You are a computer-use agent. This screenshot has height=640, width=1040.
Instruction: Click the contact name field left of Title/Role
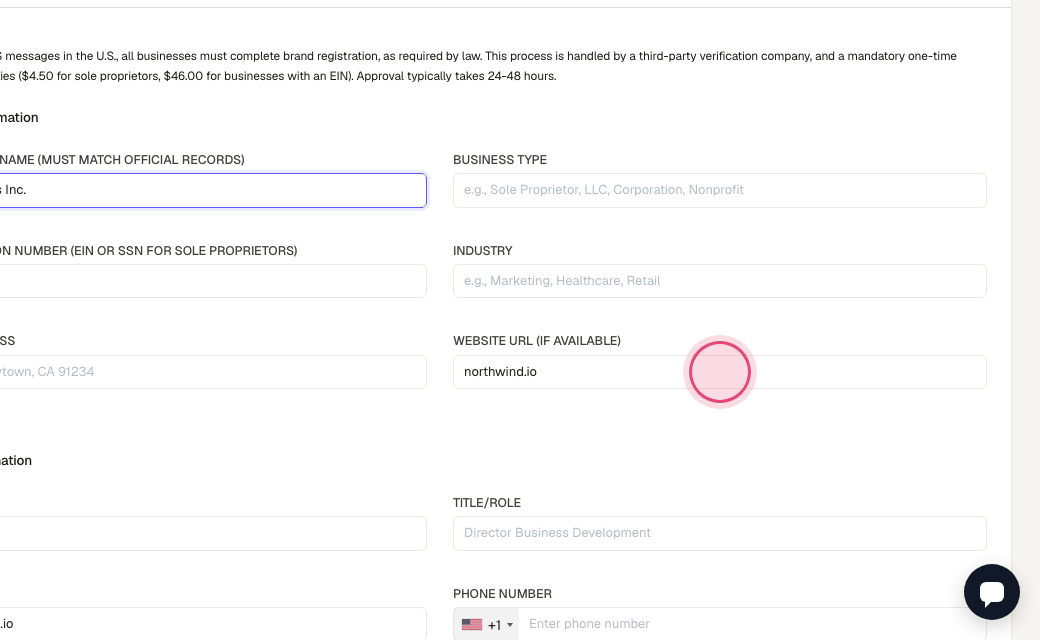point(213,533)
